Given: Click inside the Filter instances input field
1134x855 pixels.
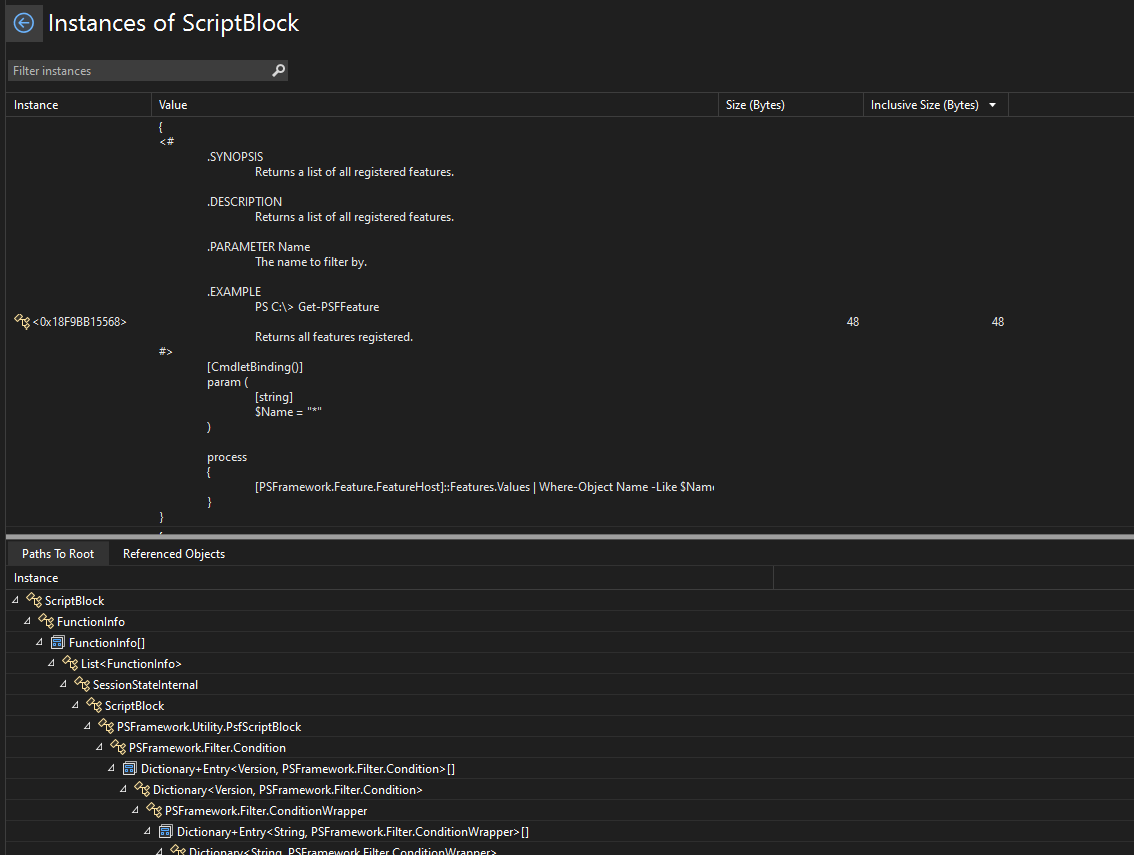Looking at the screenshot, I should [130, 70].
